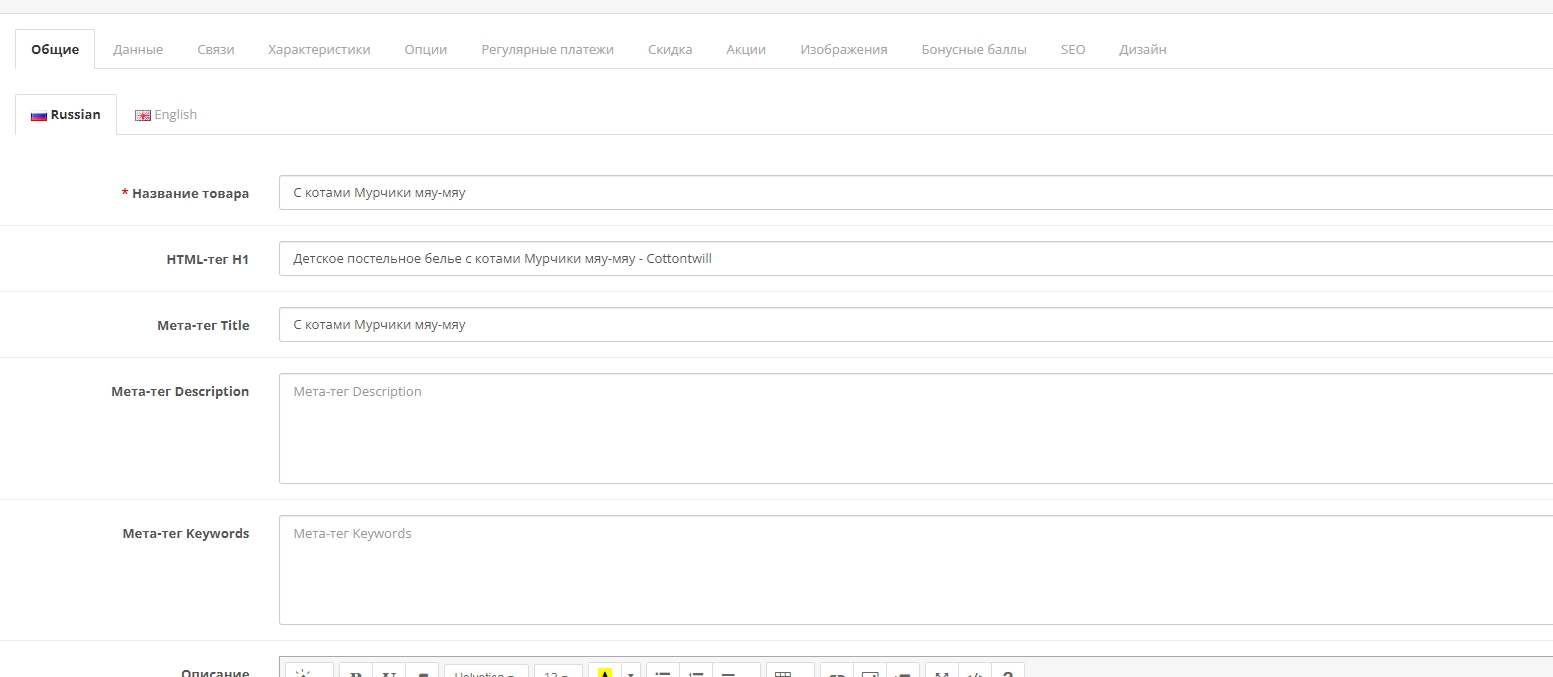Go to the SEO tab
1553x677 pixels.
(1072, 49)
